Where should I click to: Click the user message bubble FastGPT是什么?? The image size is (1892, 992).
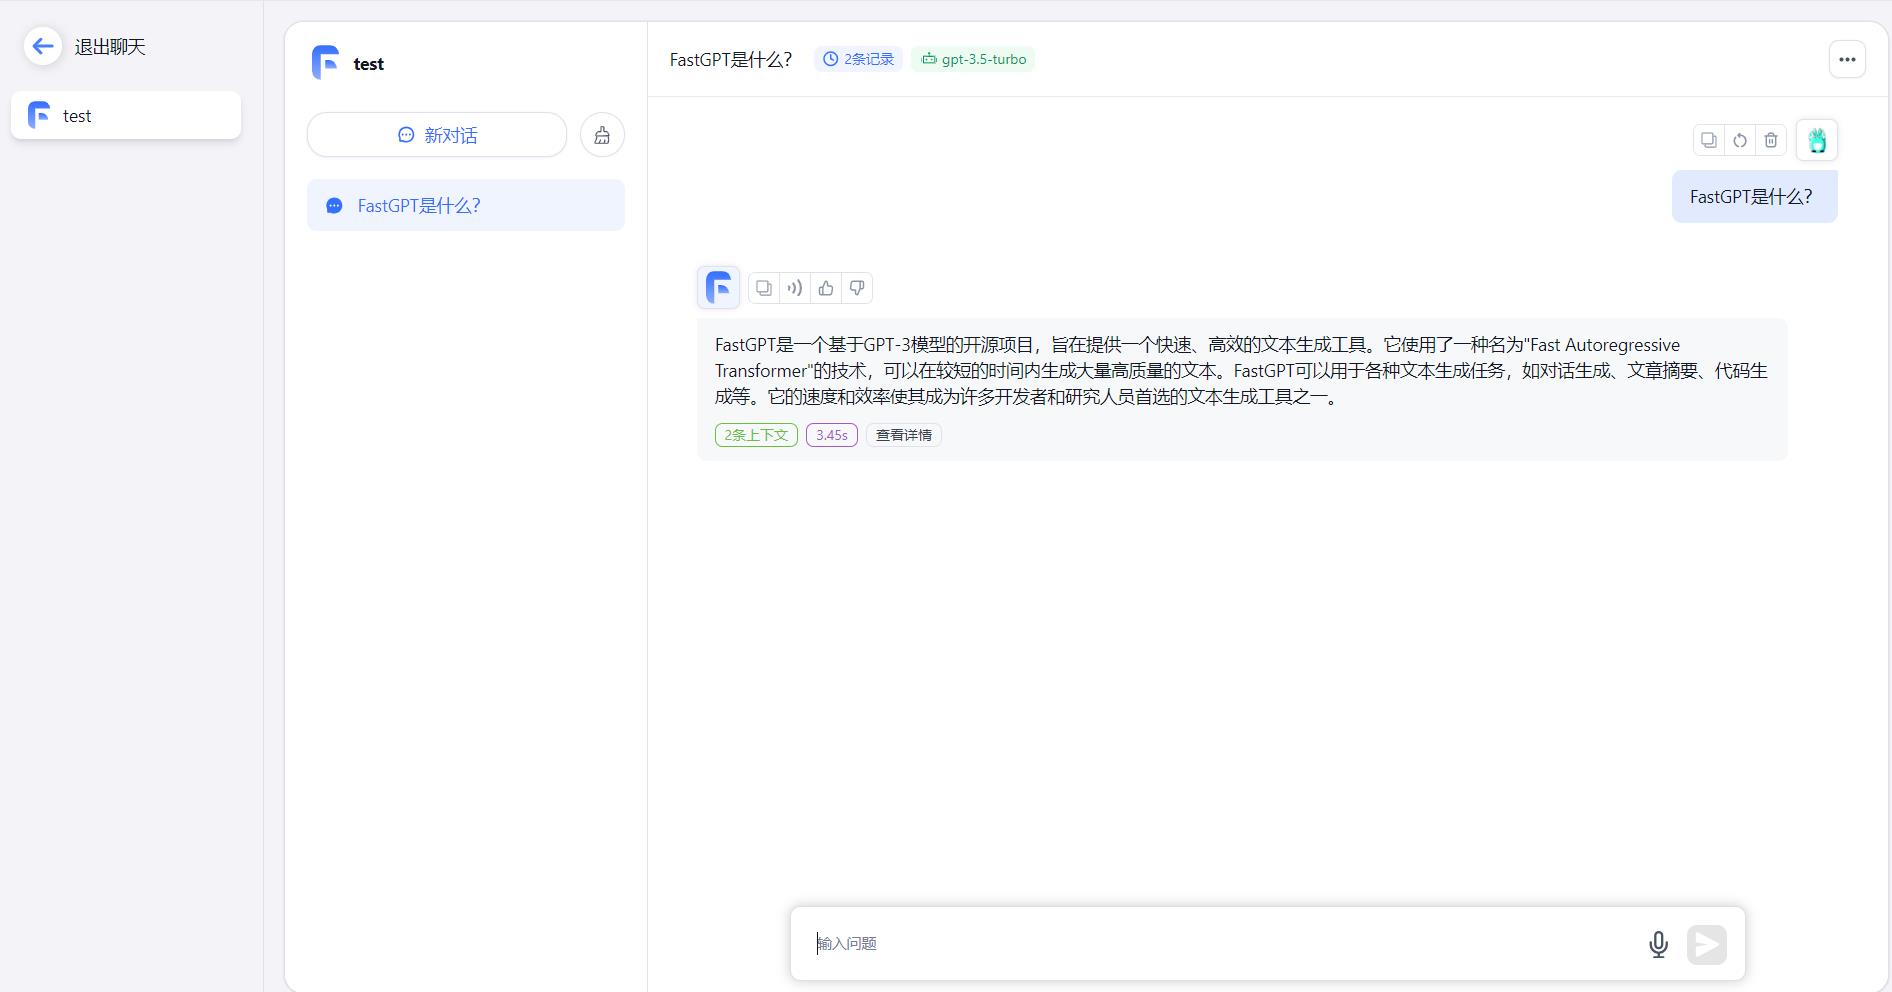pyautogui.click(x=1754, y=197)
